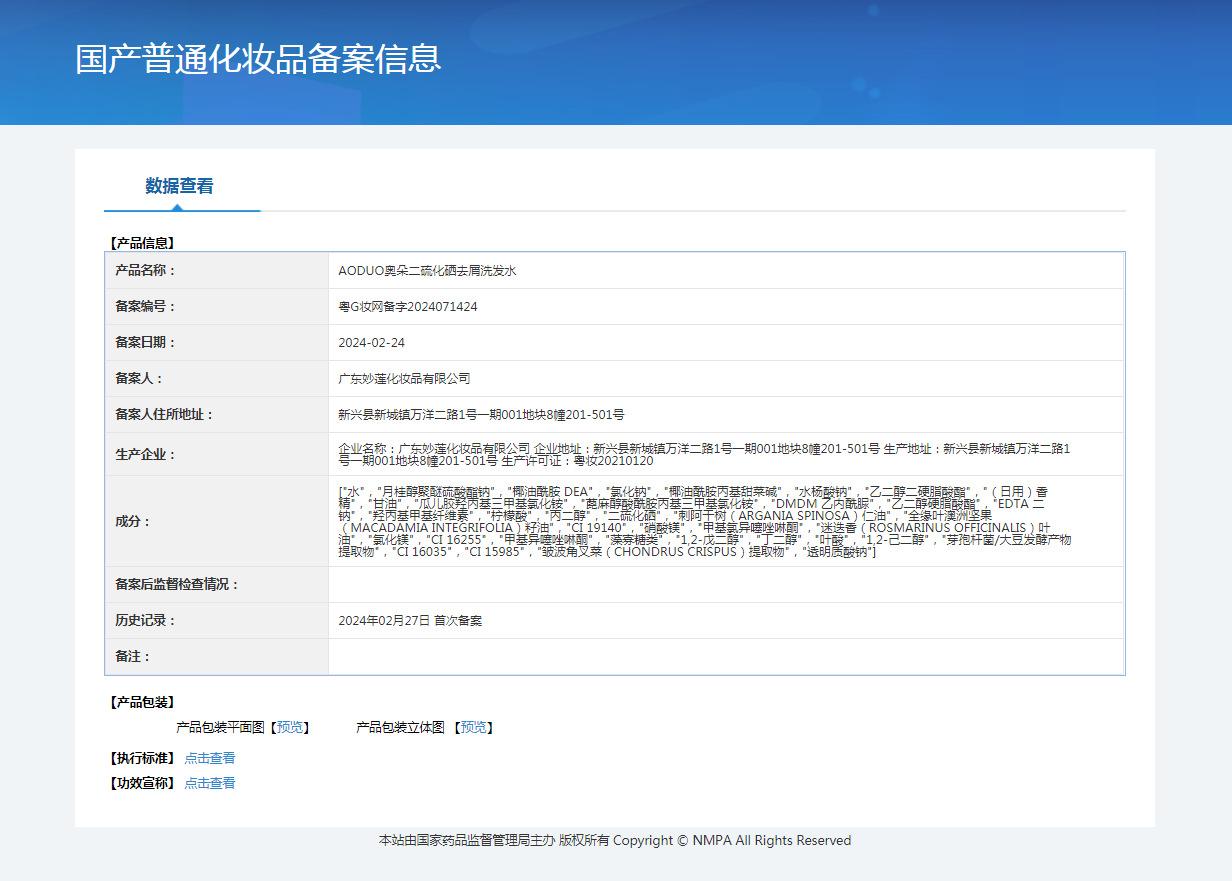Image resolution: width=1232 pixels, height=881 pixels.
Task: Click the 【产品包装】 section heading
Action: click(141, 703)
